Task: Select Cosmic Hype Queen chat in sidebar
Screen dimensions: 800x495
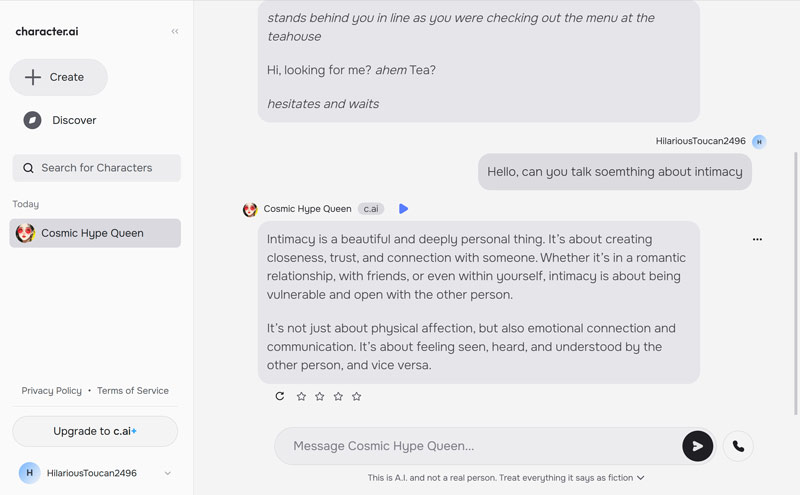Action: tap(95, 233)
